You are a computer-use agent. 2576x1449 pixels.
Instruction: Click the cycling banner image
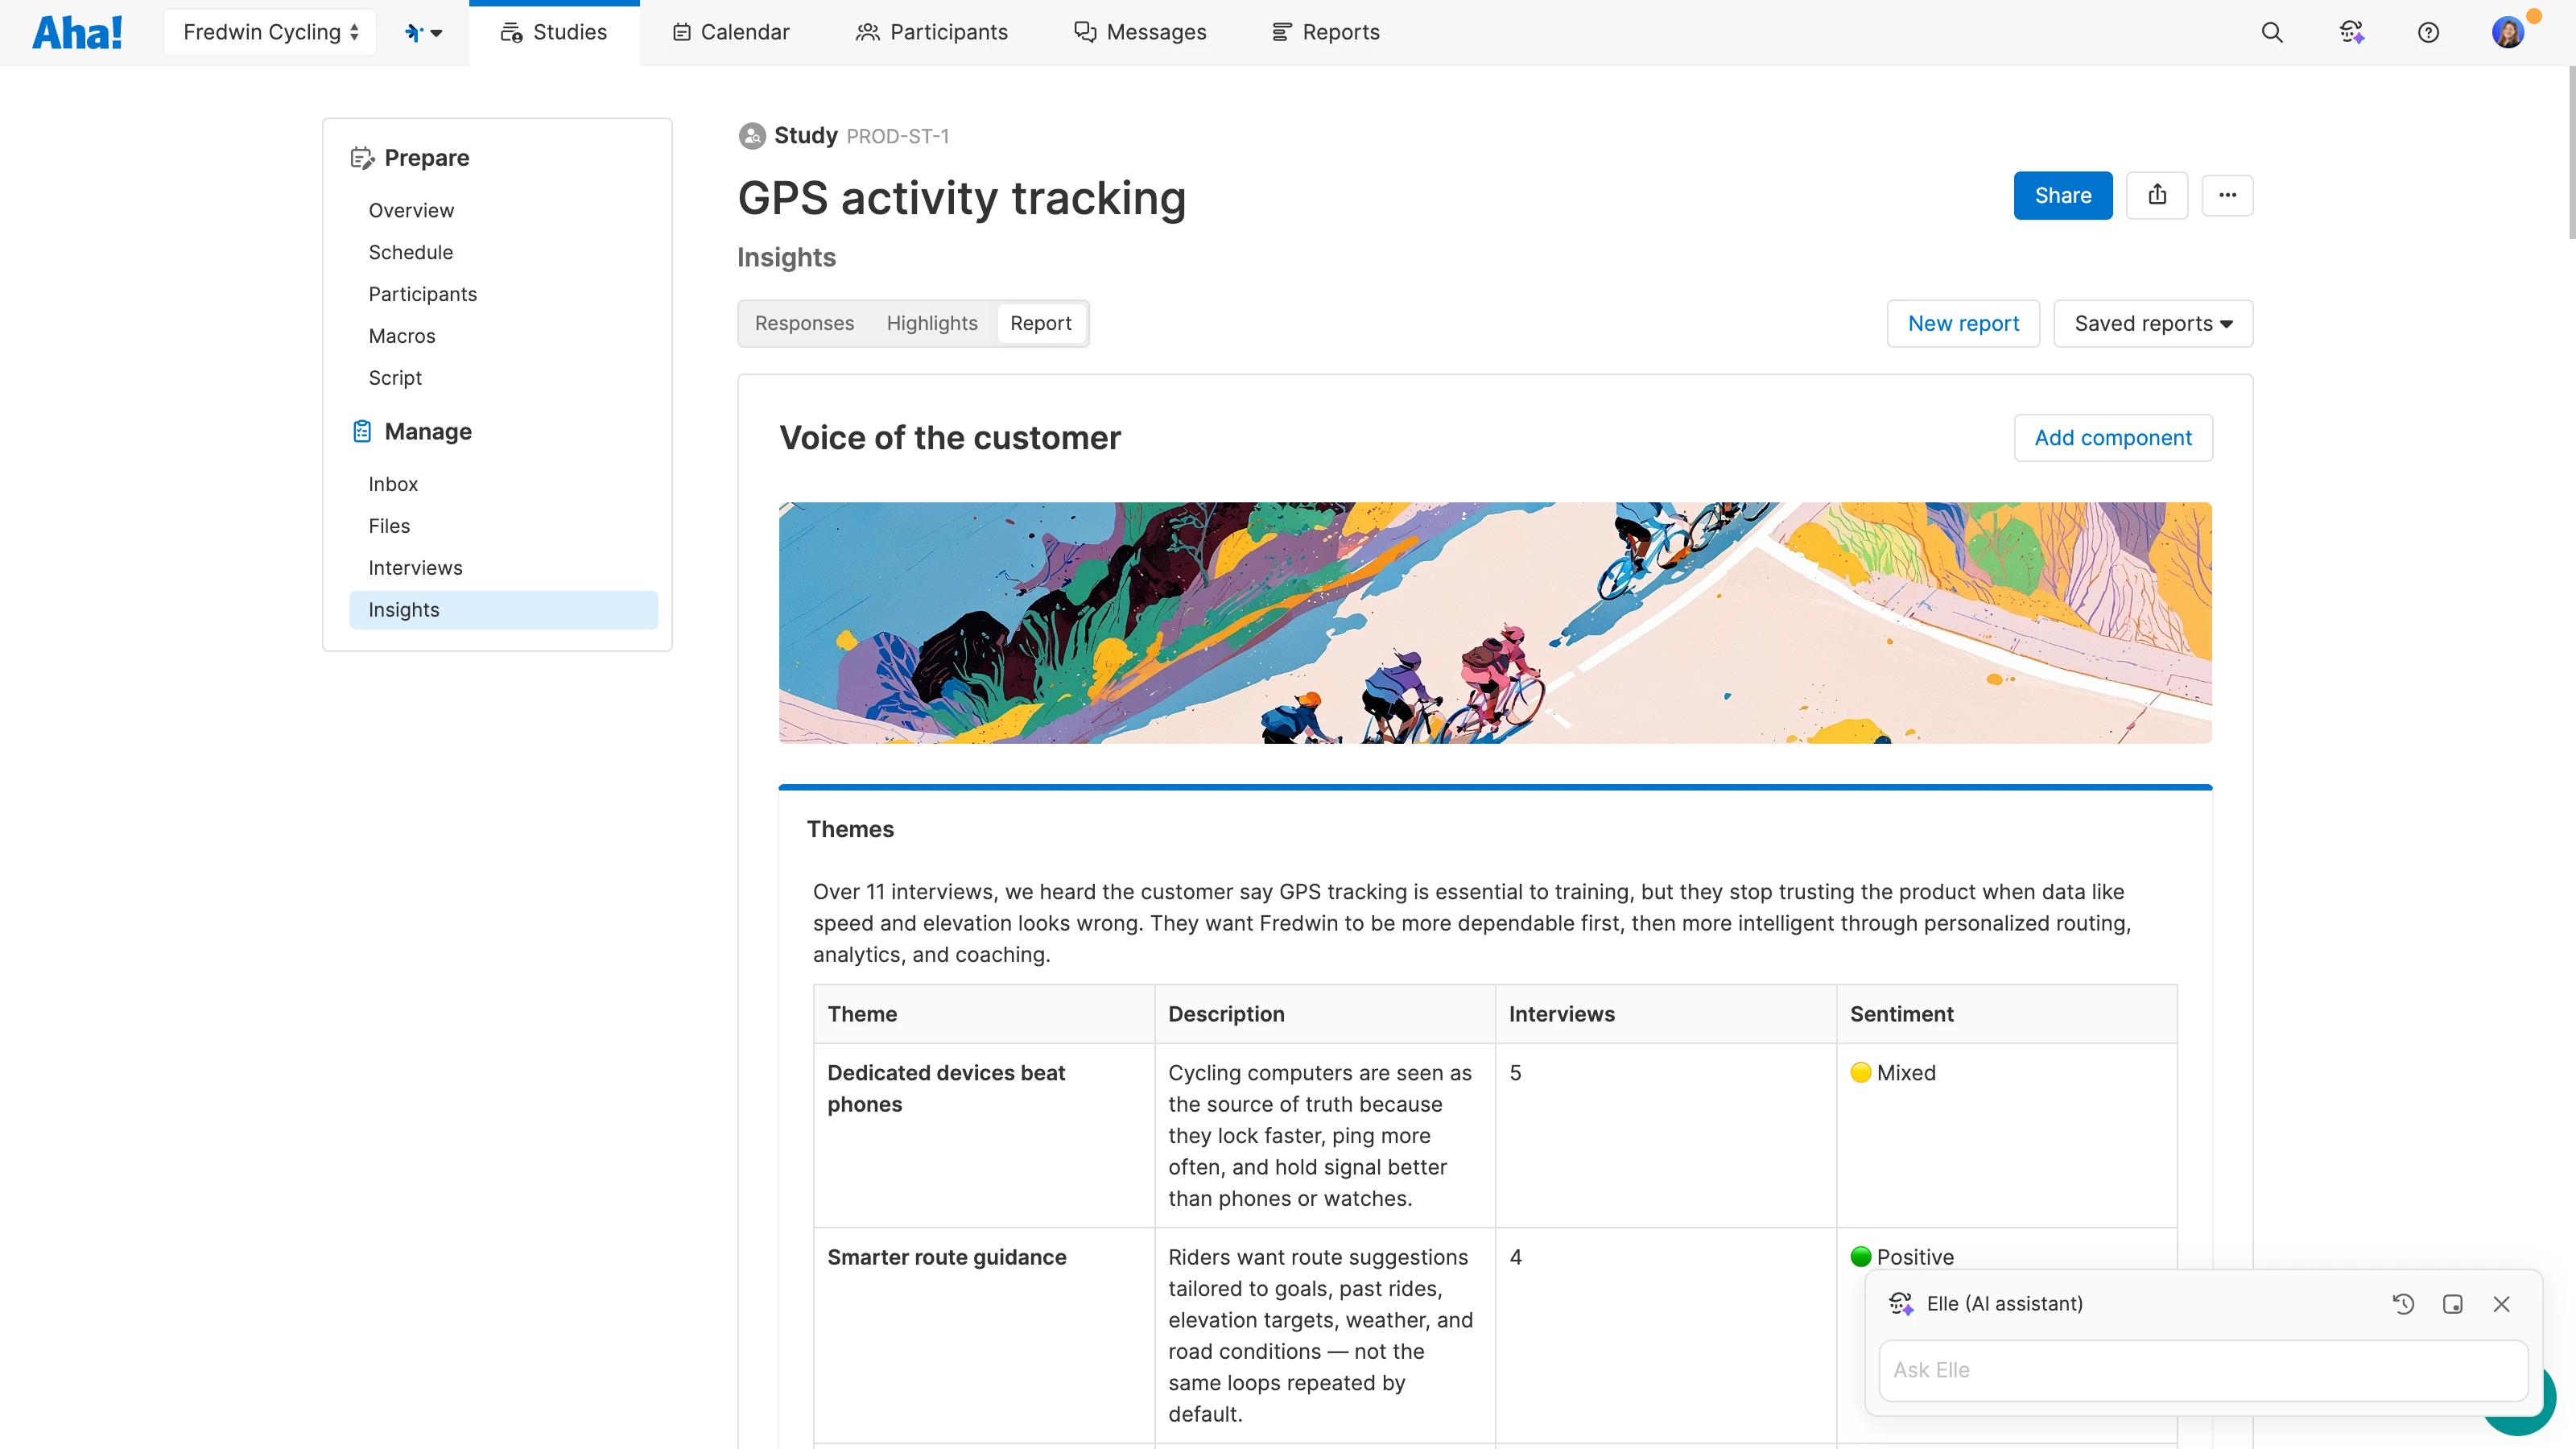1495,622
